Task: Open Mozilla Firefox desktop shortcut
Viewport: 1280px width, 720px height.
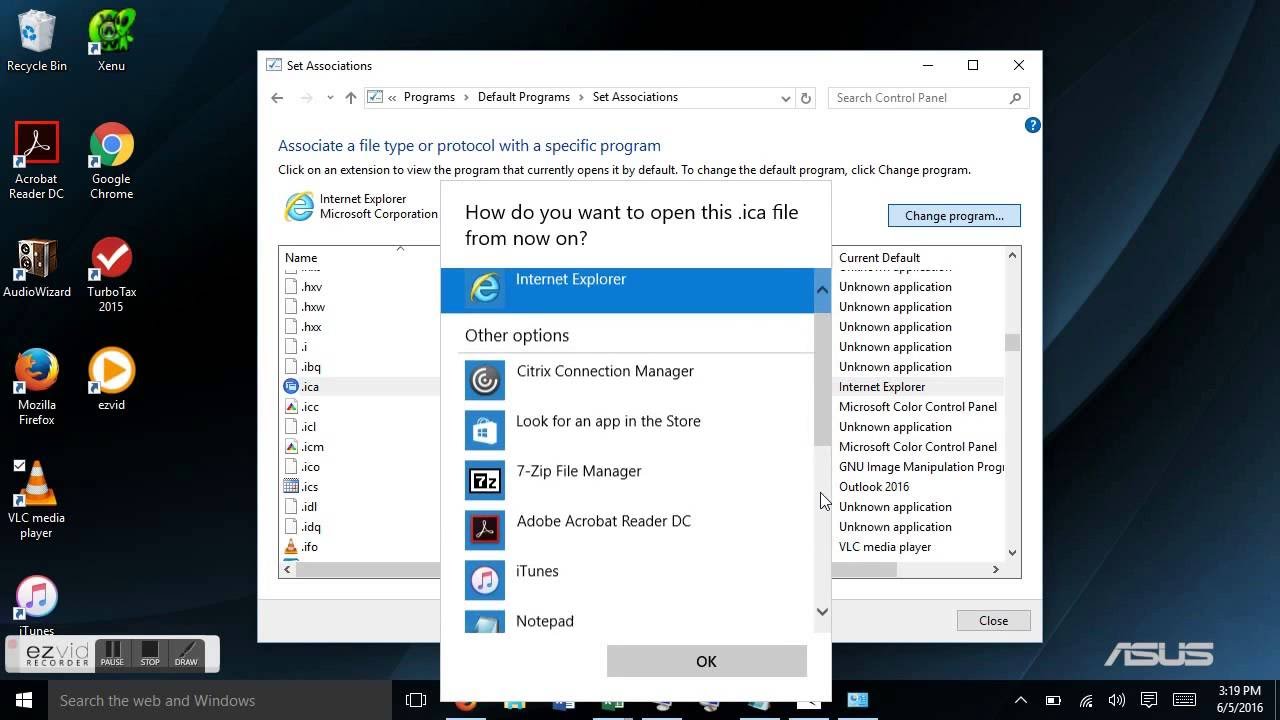Action: point(37,387)
